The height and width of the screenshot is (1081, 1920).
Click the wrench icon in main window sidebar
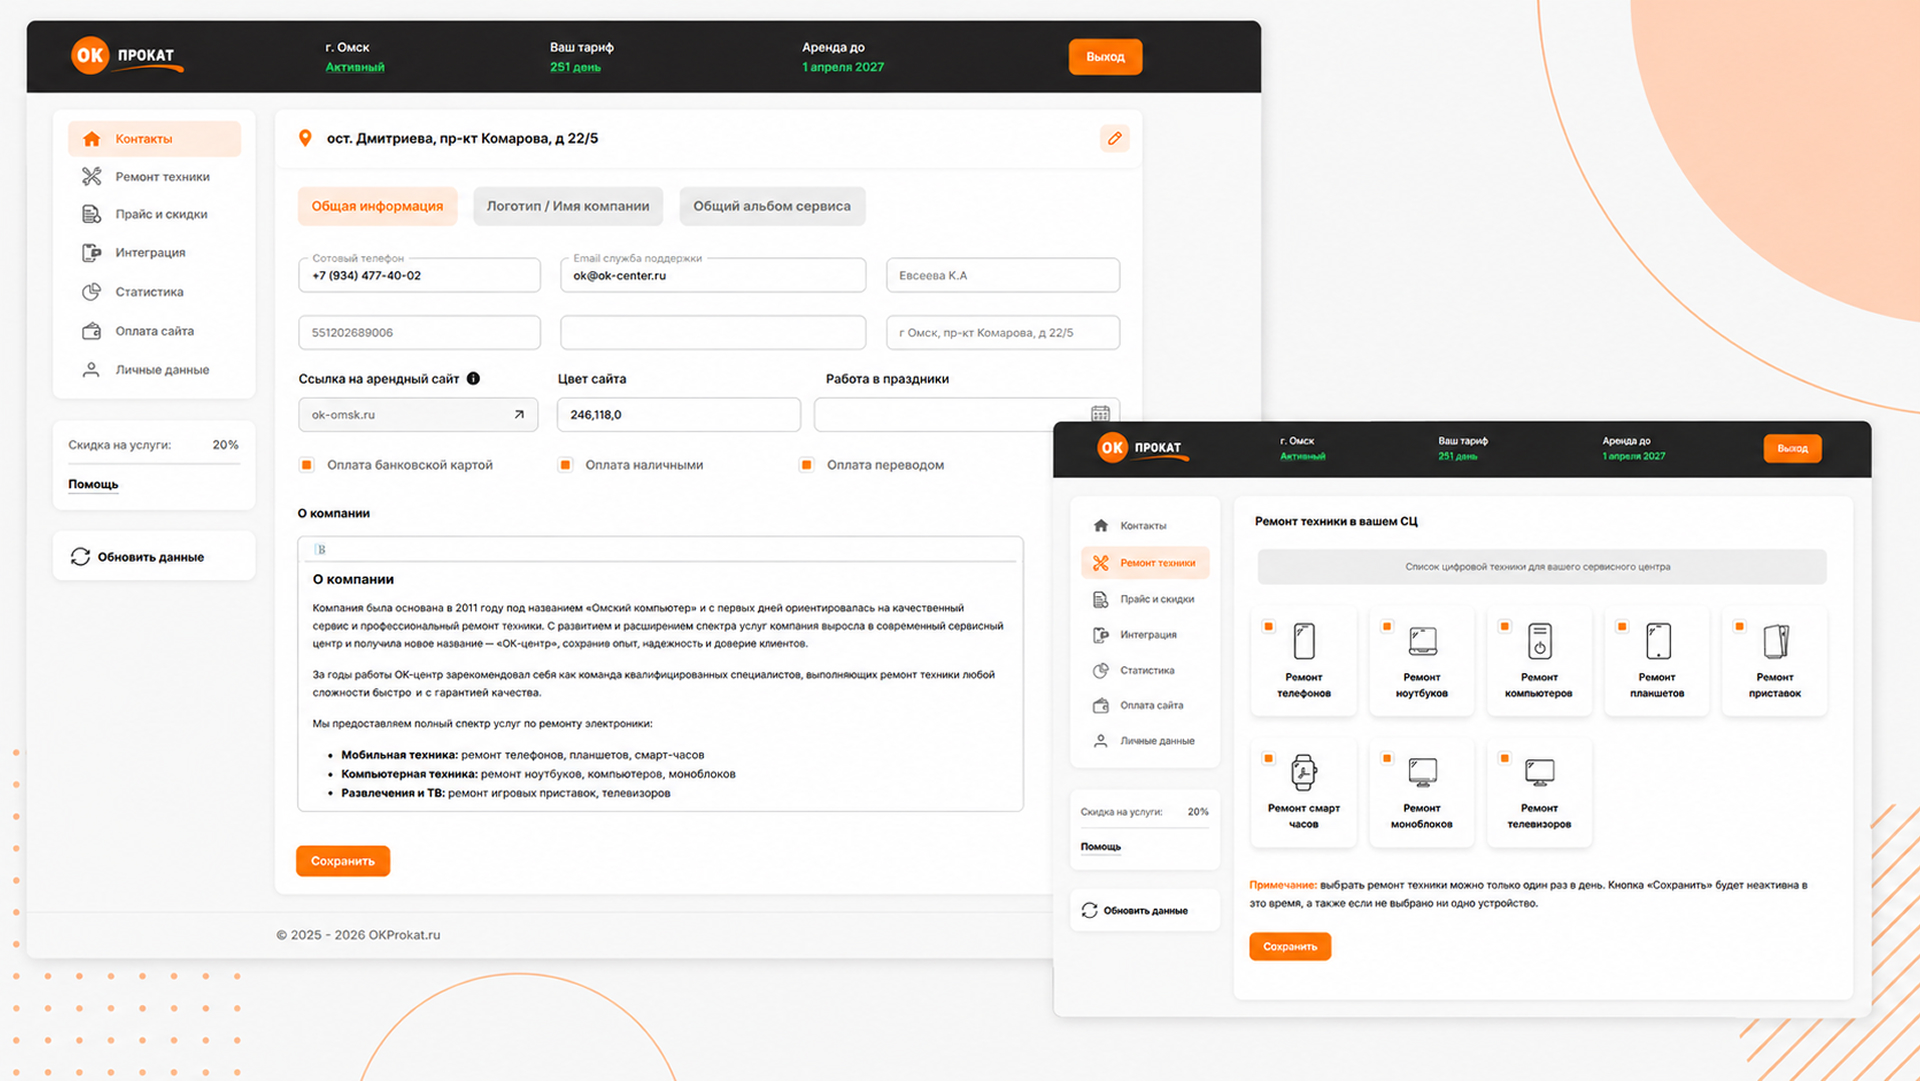tap(91, 176)
